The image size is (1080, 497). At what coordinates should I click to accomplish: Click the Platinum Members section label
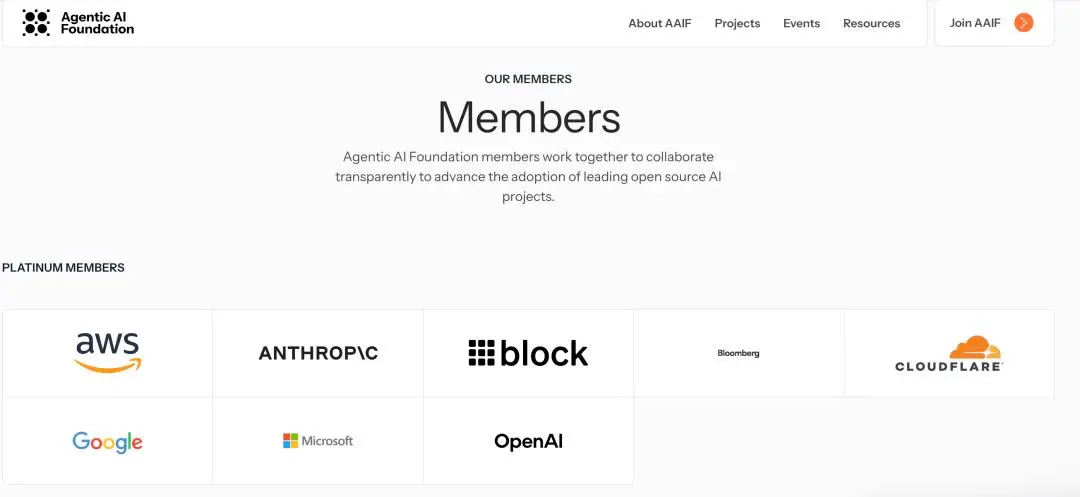coord(63,268)
